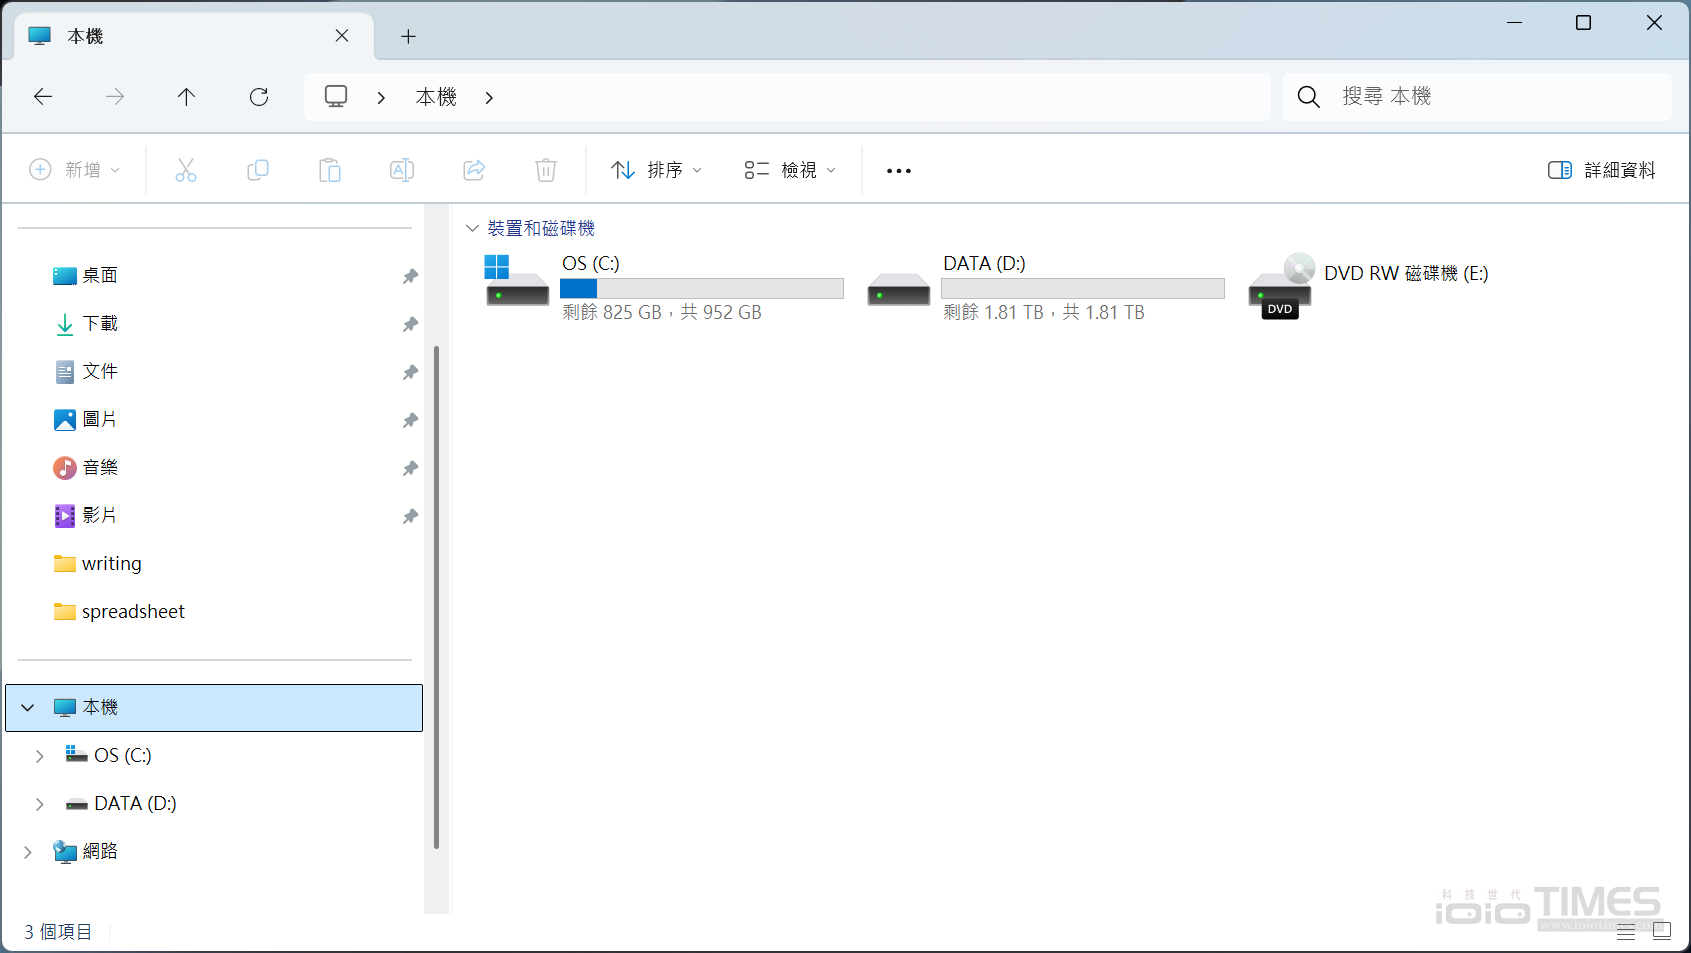1691x953 pixels.
Task: Open the three-dot more options menu
Action: pyautogui.click(x=899, y=171)
